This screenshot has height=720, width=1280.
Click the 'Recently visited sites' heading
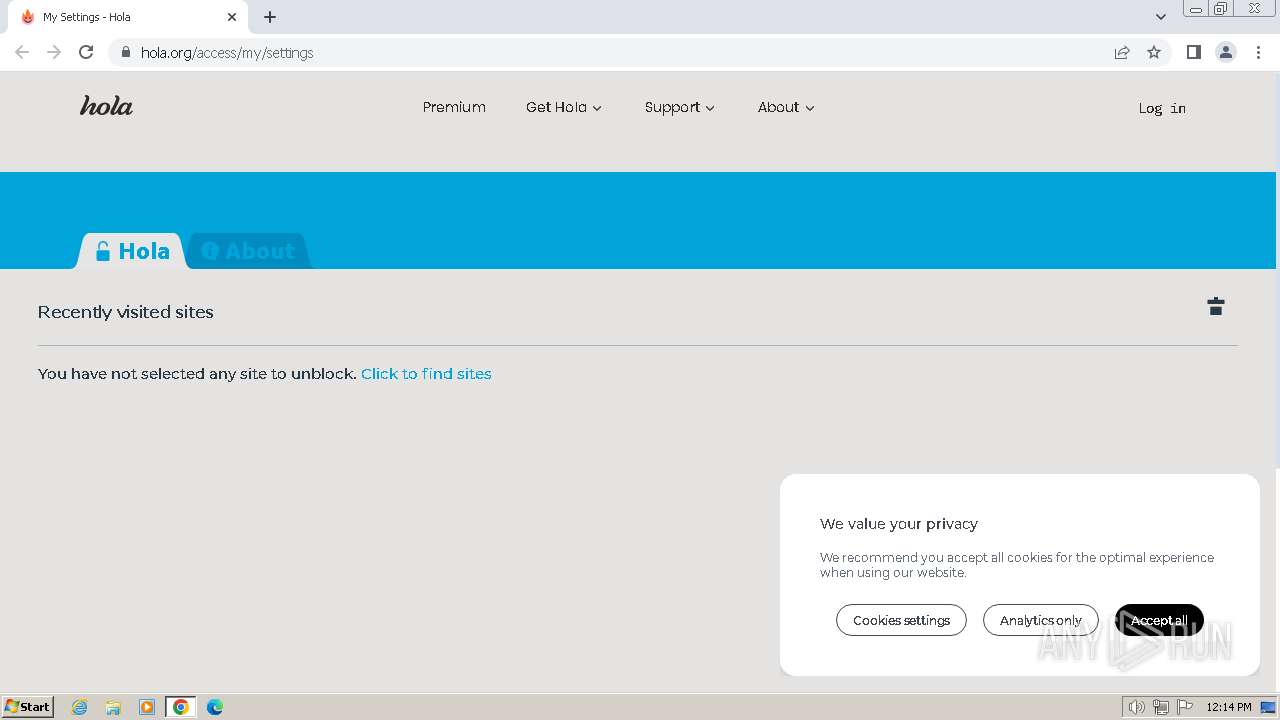pos(126,312)
